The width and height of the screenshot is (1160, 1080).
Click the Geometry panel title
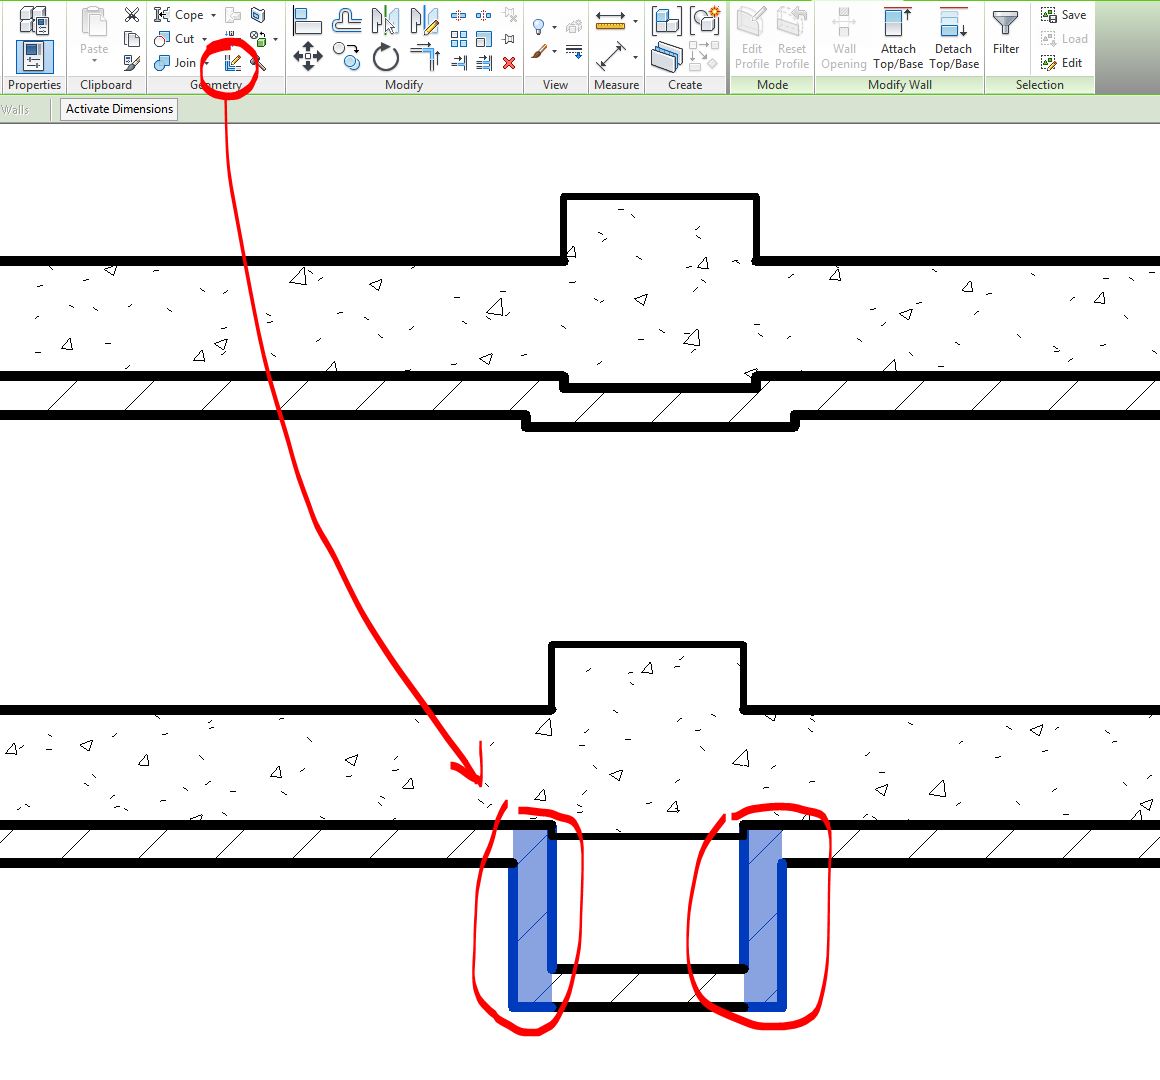[x=216, y=85]
